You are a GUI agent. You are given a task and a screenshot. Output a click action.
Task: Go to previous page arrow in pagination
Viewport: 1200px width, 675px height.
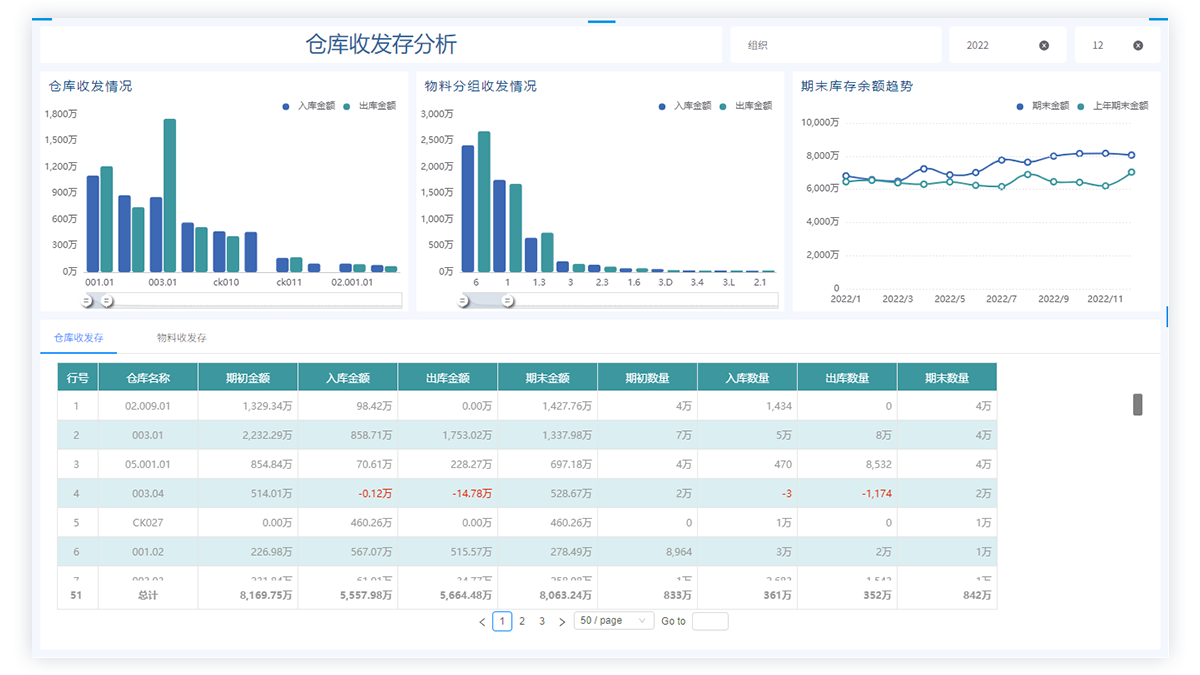click(x=482, y=622)
